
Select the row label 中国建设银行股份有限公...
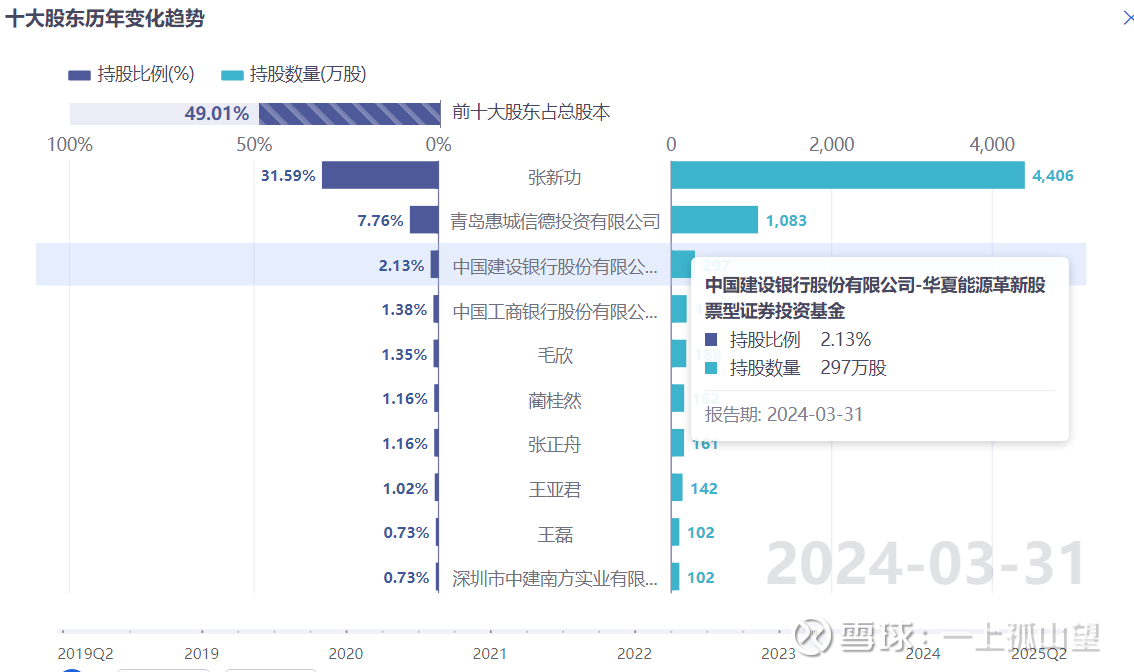tap(555, 267)
